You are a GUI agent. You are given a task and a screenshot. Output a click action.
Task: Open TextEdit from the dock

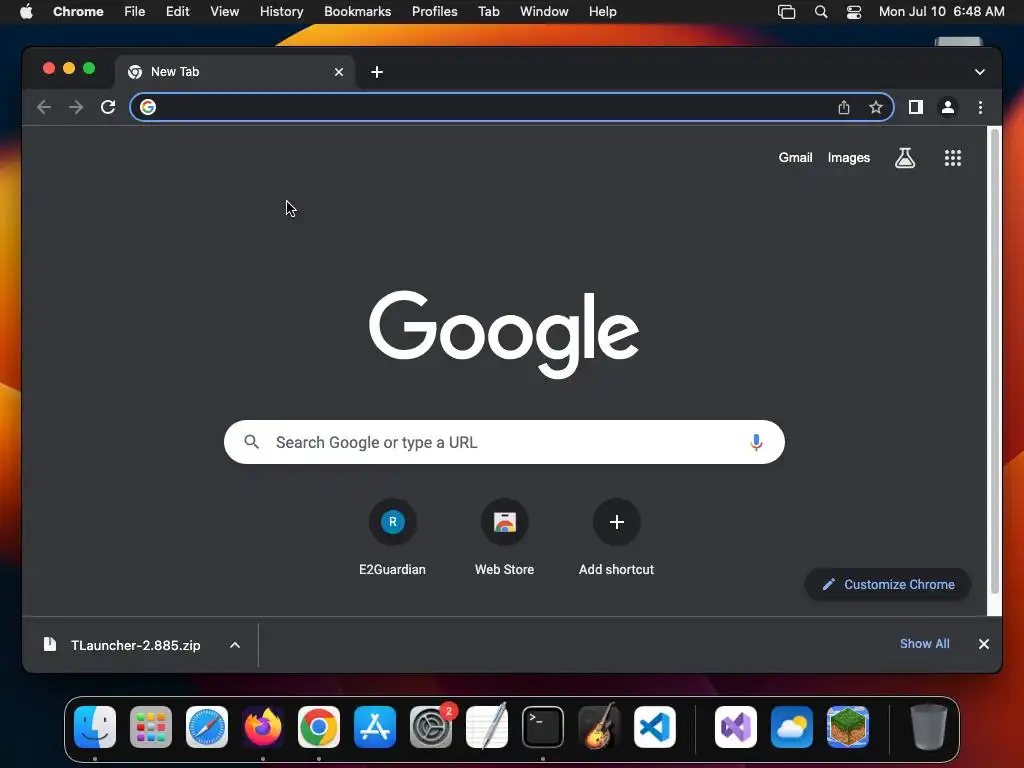coord(487,727)
